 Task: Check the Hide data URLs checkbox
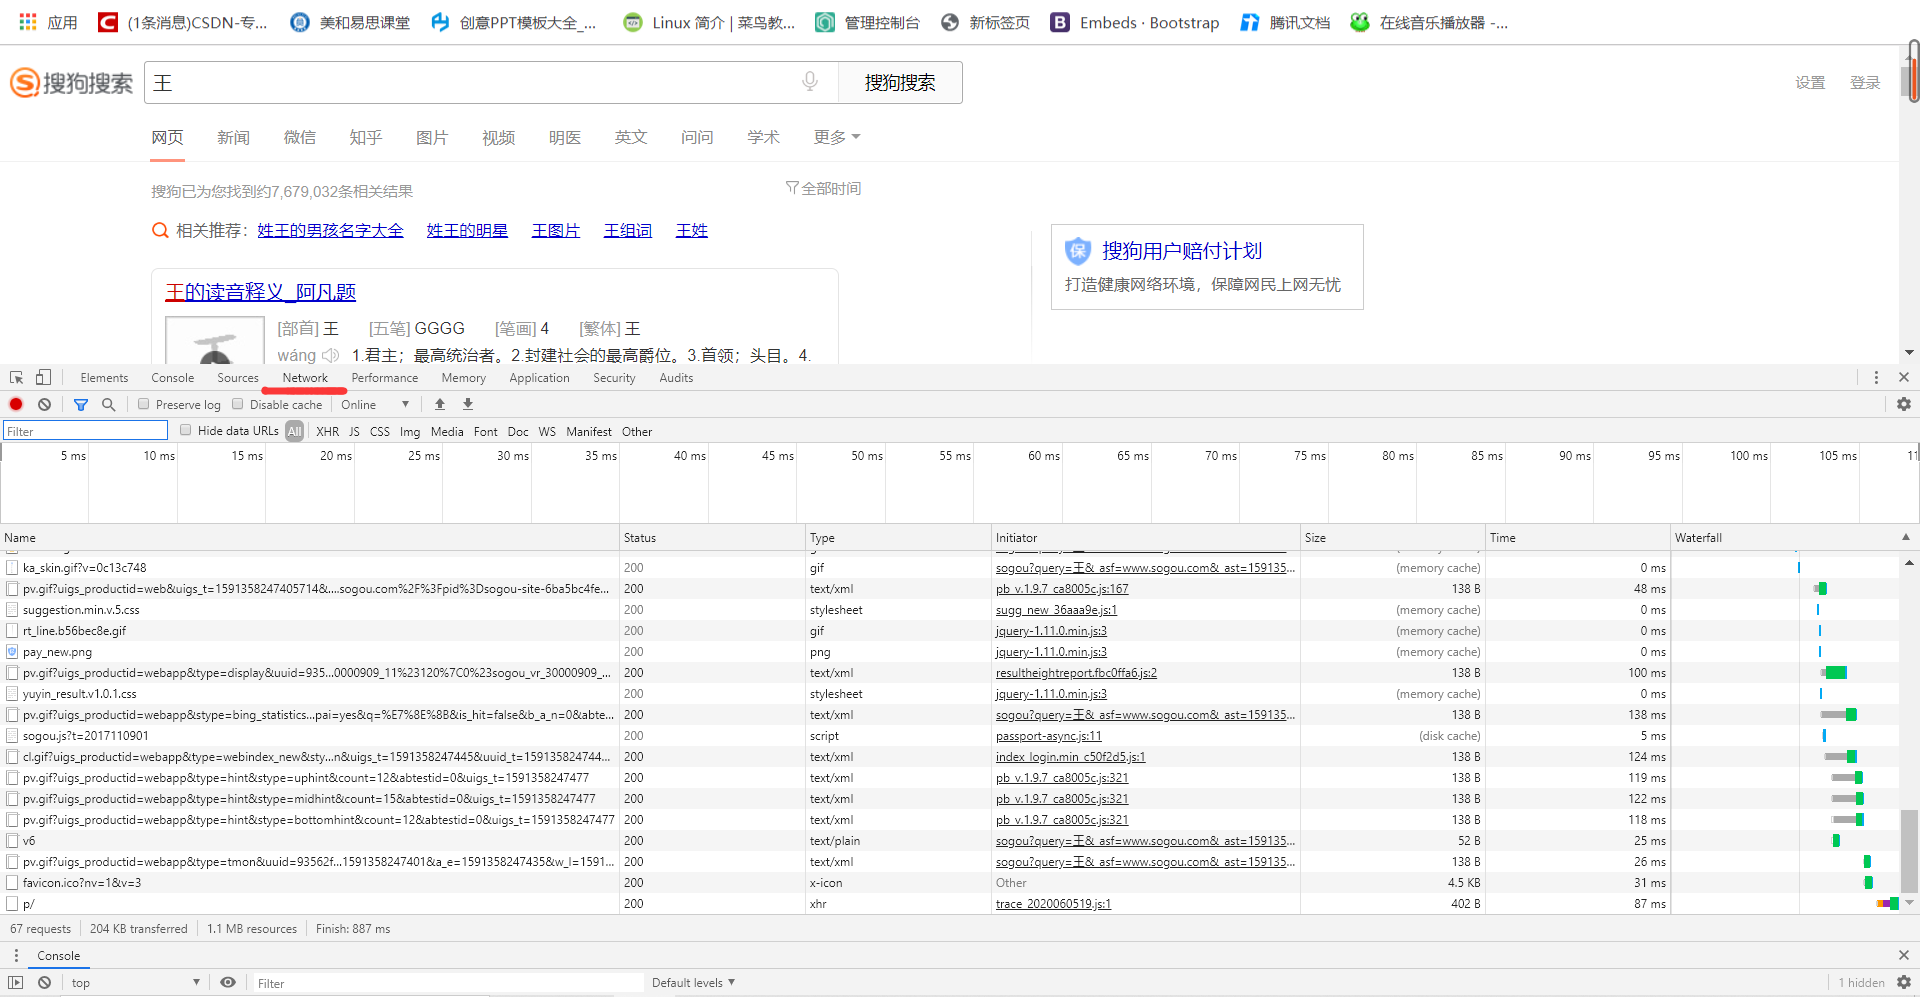[x=185, y=430]
